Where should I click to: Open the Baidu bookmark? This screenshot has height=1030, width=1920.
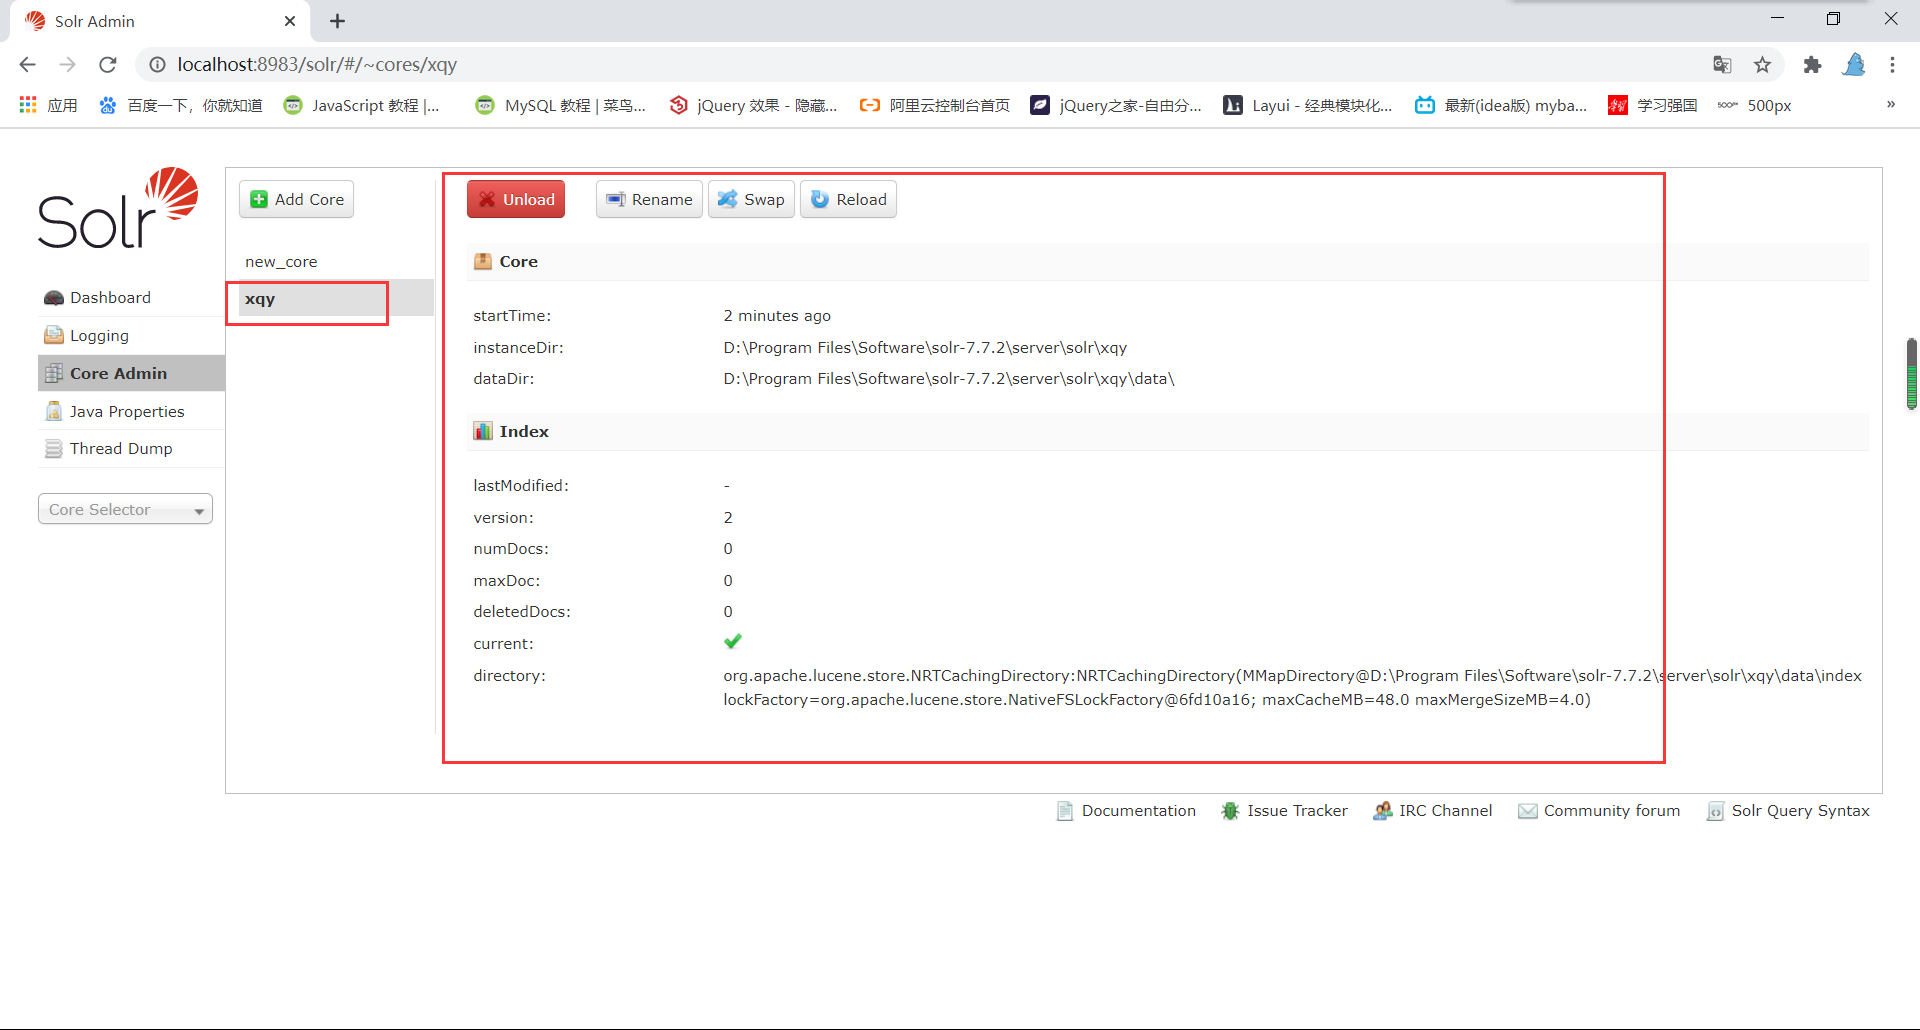pos(181,105)
